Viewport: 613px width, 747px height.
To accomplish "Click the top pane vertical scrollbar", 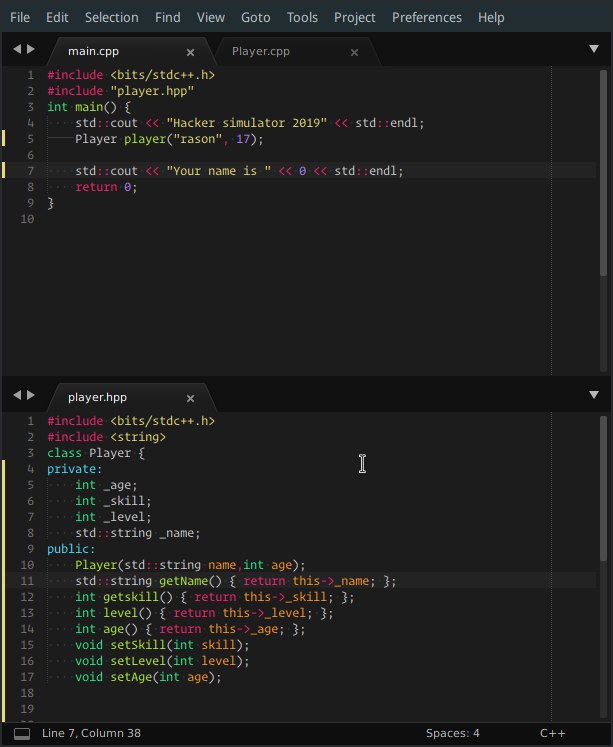I will [x=603, y=172].
